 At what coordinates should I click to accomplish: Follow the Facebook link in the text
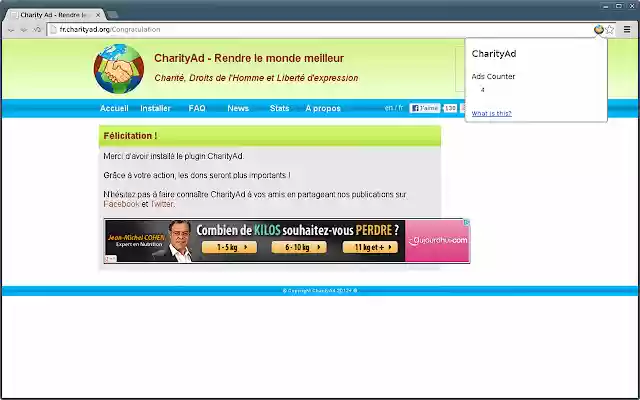(x=121, y=204)
